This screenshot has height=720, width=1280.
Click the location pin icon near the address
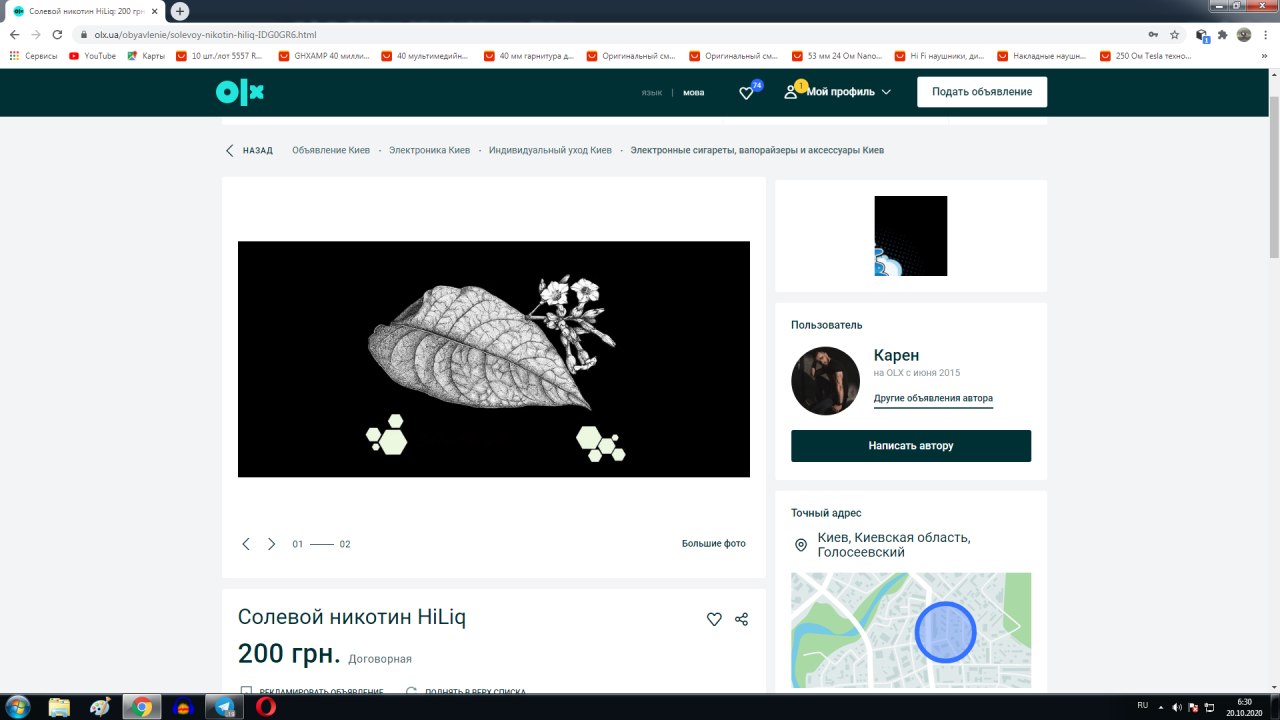(x=801, y=545)
